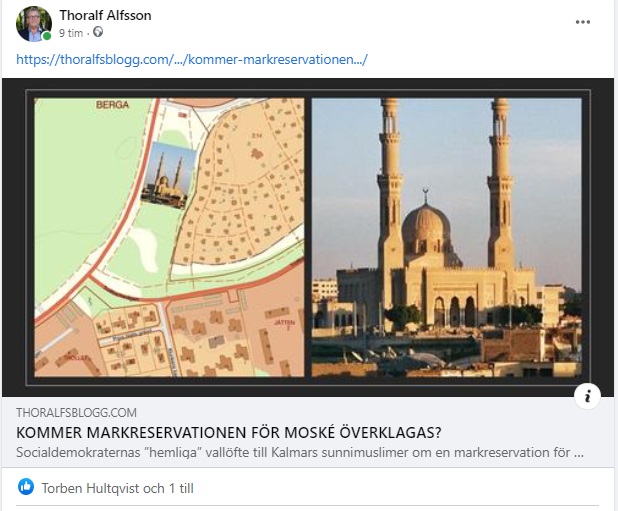
Task: Show who liked: Torben Hultqvist och 1 till
Action: tap(118, 489)
